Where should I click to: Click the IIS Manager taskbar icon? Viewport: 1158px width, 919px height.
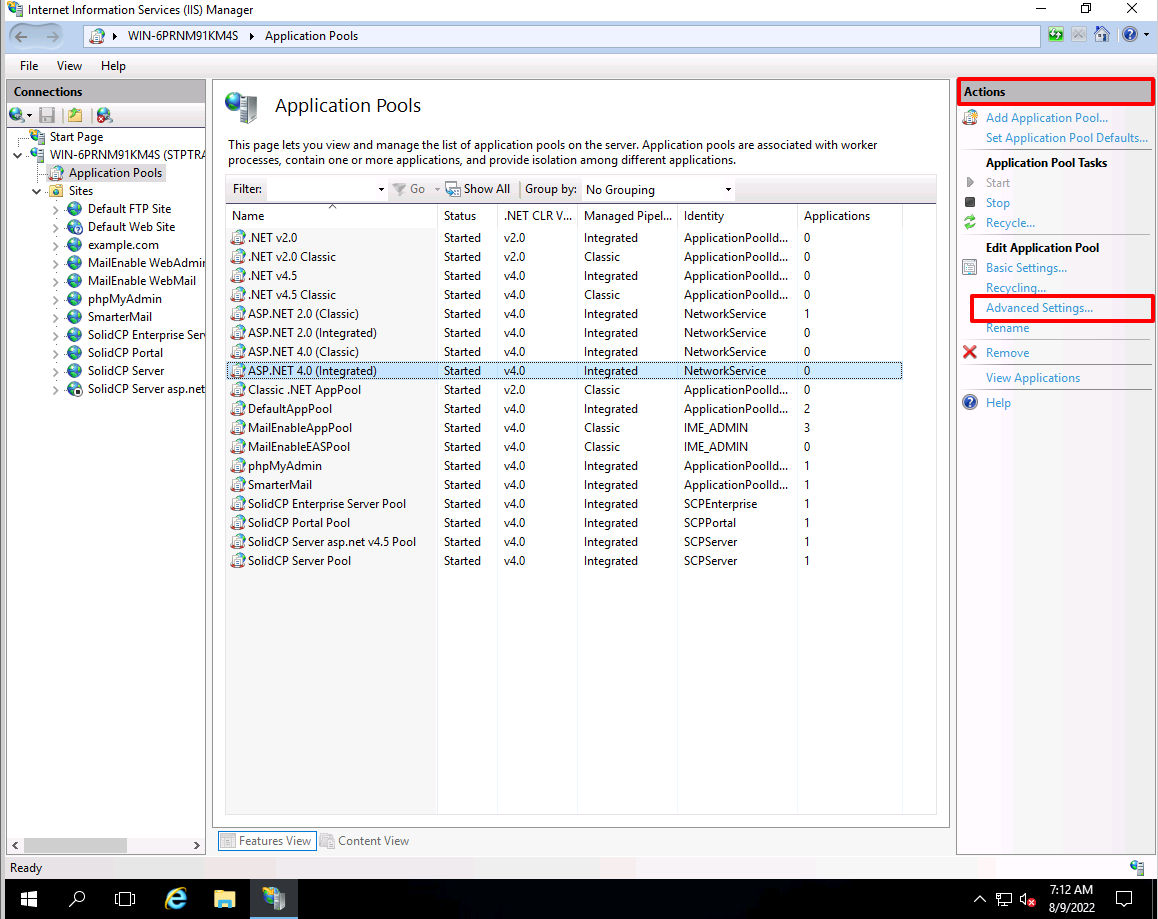(273, 899)
